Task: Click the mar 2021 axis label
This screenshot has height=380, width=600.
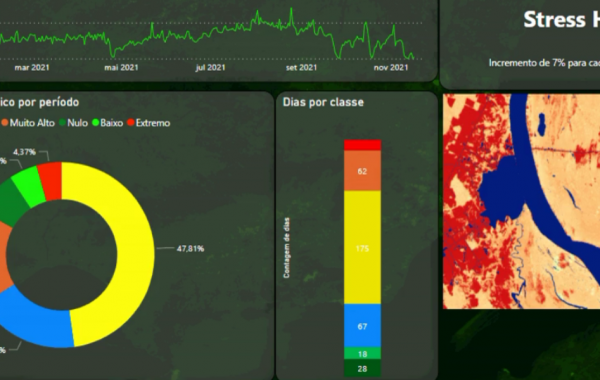Action: point(32,68)
